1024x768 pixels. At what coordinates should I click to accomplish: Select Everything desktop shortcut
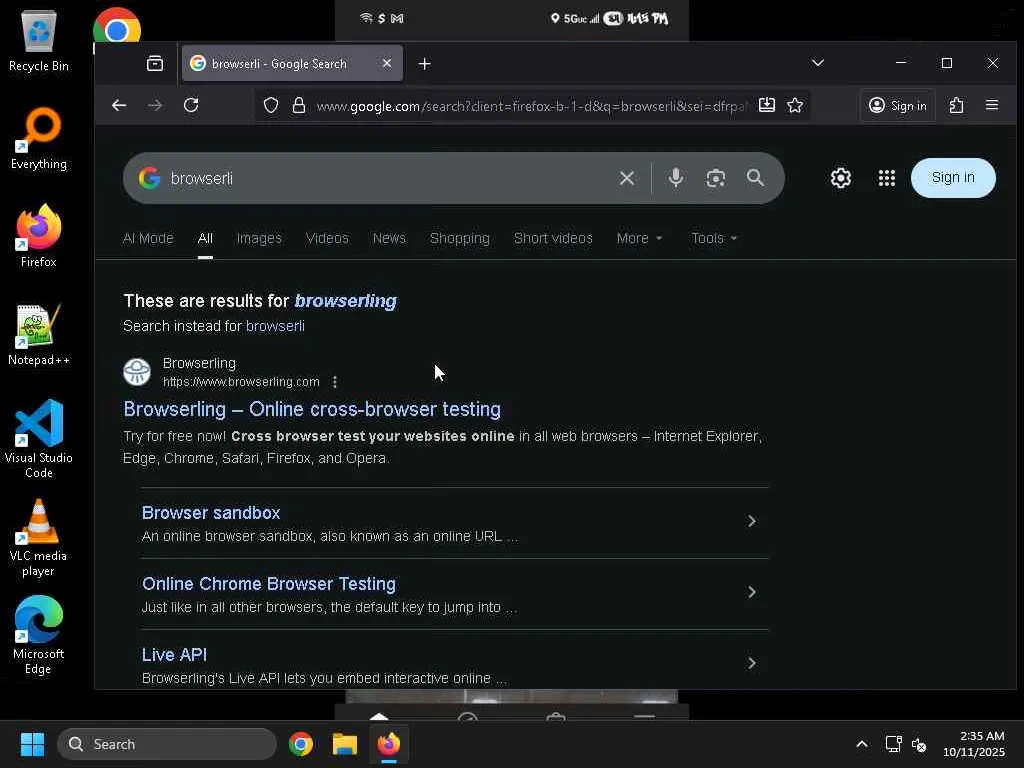pyautogui.click(x=39, y=138)
